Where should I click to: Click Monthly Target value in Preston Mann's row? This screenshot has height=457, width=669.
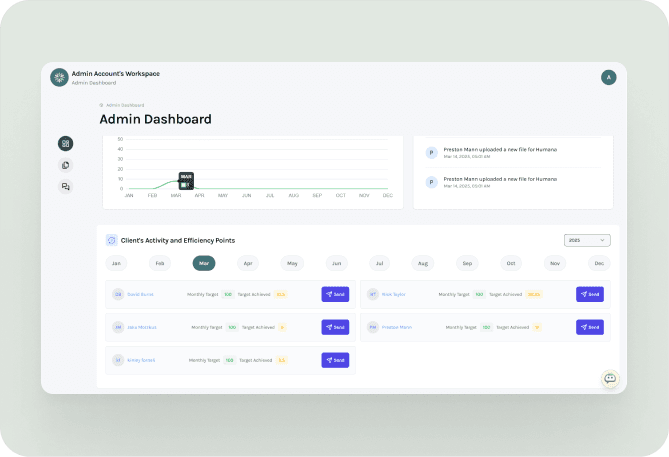click(x=486, y=327)
